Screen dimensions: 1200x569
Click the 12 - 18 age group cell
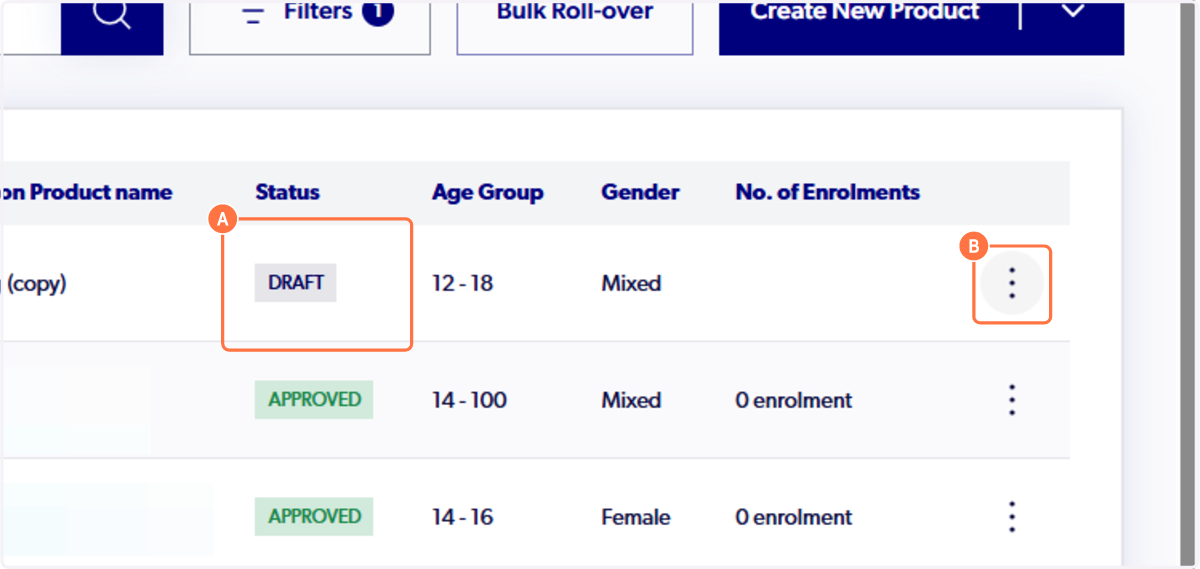click(x=462, y=283)
